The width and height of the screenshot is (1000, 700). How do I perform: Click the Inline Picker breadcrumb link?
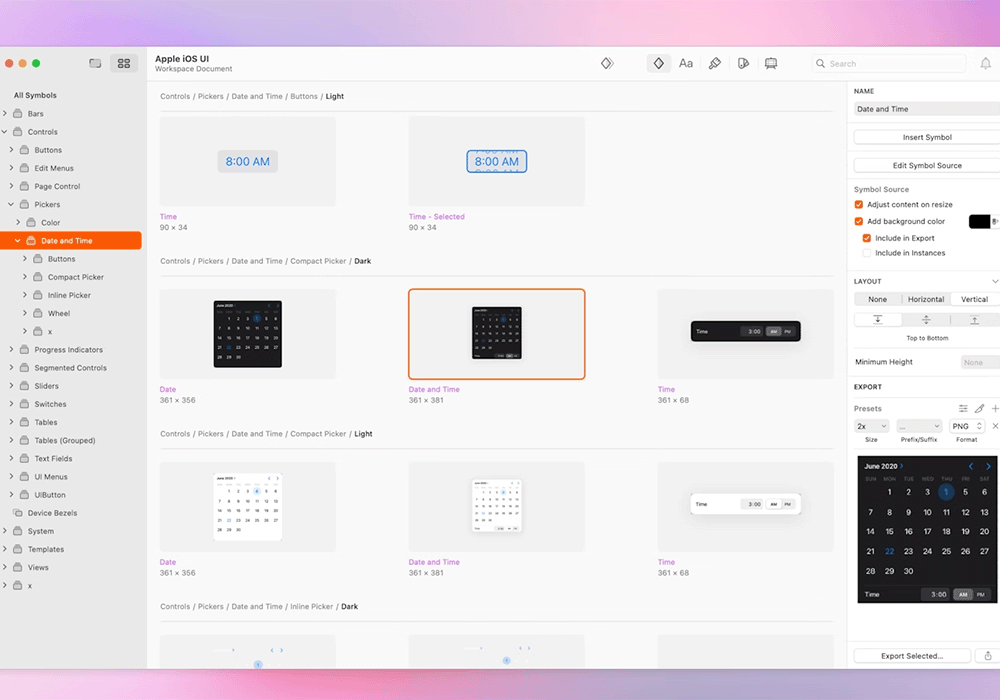click(x=312, y=606)
